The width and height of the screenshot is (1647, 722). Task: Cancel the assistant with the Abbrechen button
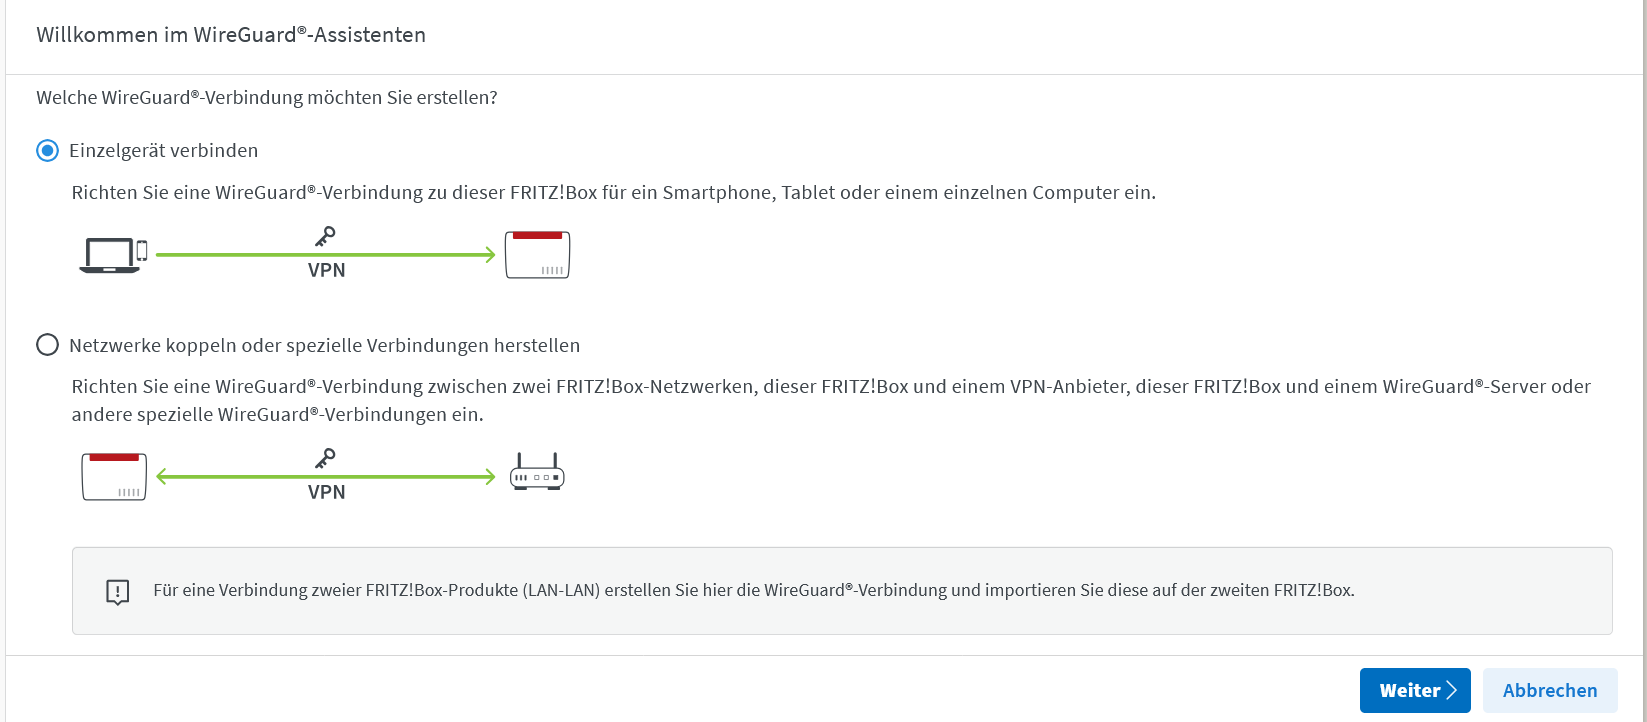(x=1549, y=691)
